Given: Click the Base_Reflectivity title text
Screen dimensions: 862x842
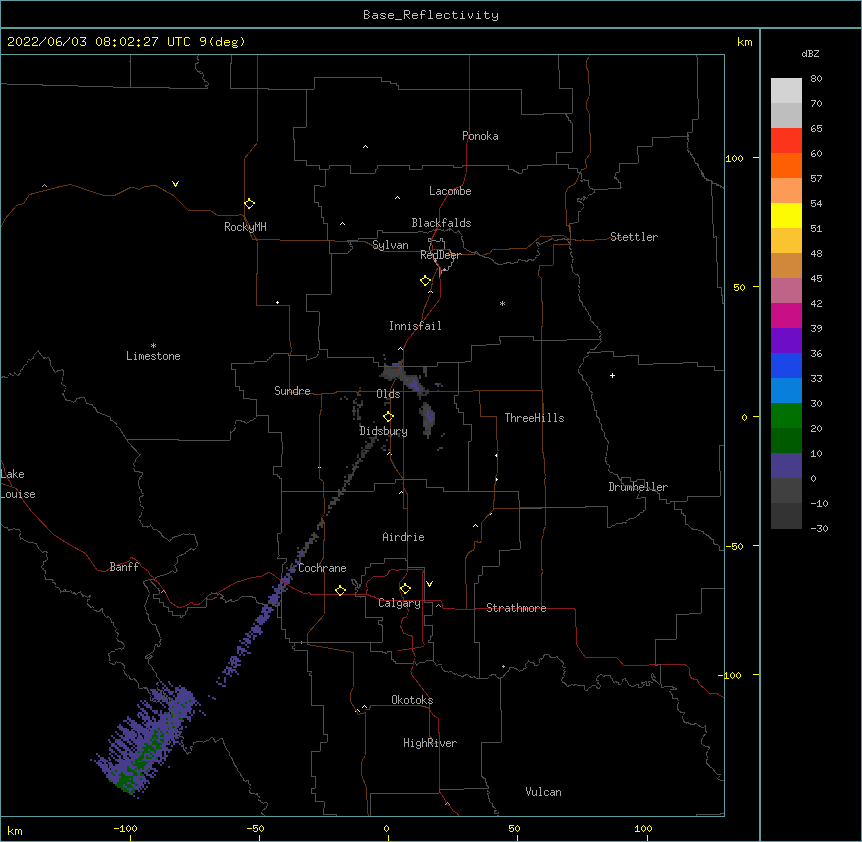Looking at the screenshot, I should pyautogui.click(x=431, y=15).
